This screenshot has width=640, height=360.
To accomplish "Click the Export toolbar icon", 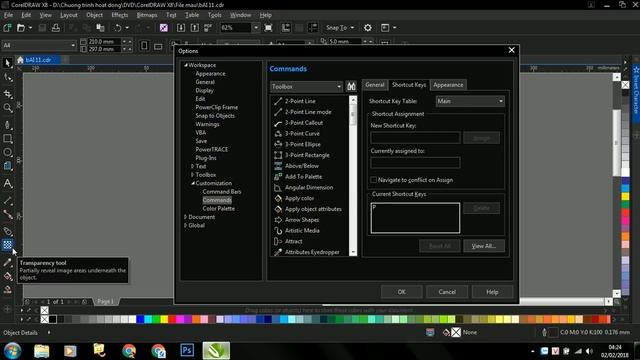I will (x=195, y=28).
